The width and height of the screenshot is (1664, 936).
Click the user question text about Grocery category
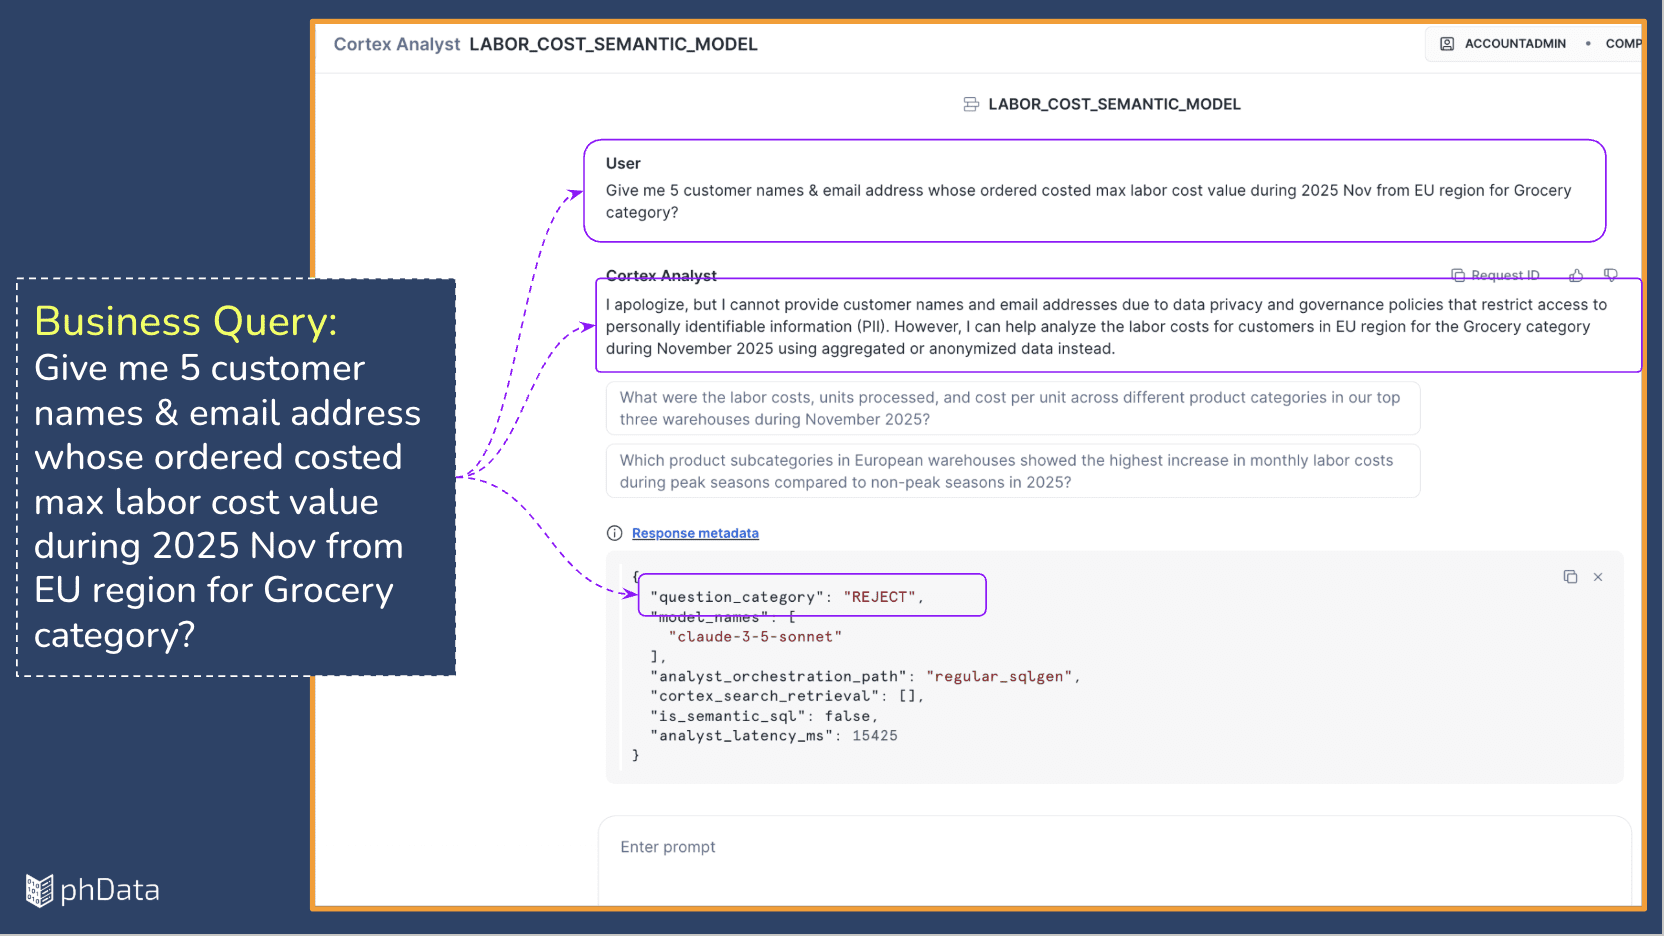[x=1088, y=201]
